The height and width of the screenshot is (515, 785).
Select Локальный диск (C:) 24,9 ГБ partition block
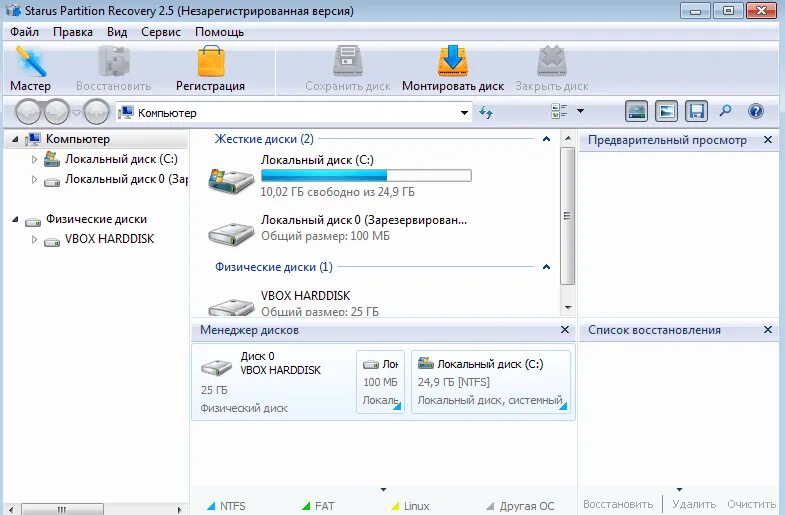[x=491, y=382]
